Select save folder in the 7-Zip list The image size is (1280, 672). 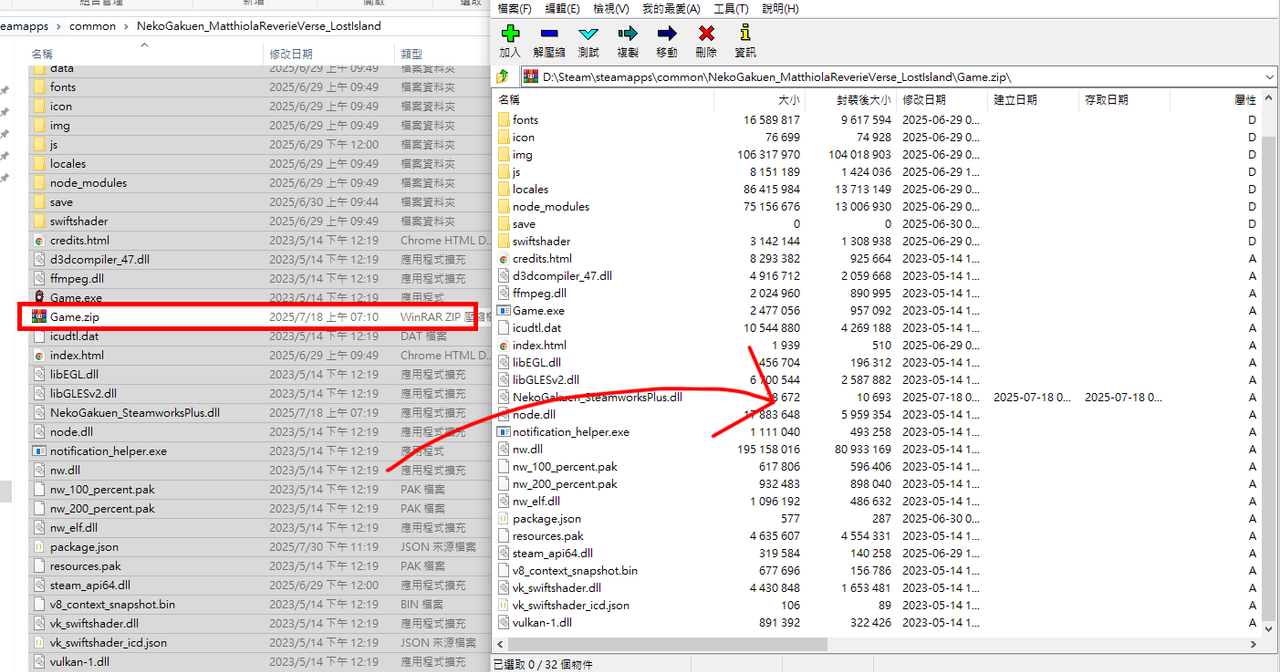tap(524, 224)
